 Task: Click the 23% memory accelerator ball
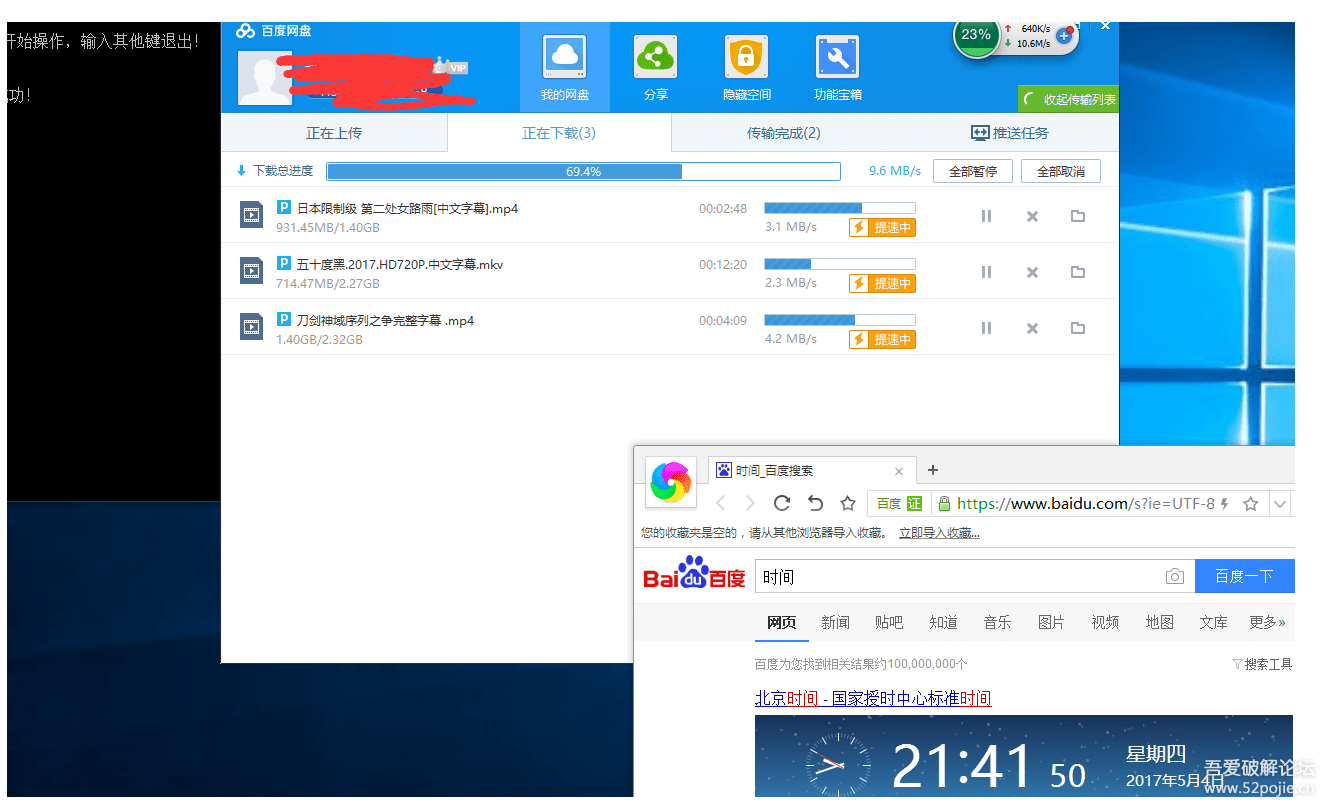pos(976,35)
